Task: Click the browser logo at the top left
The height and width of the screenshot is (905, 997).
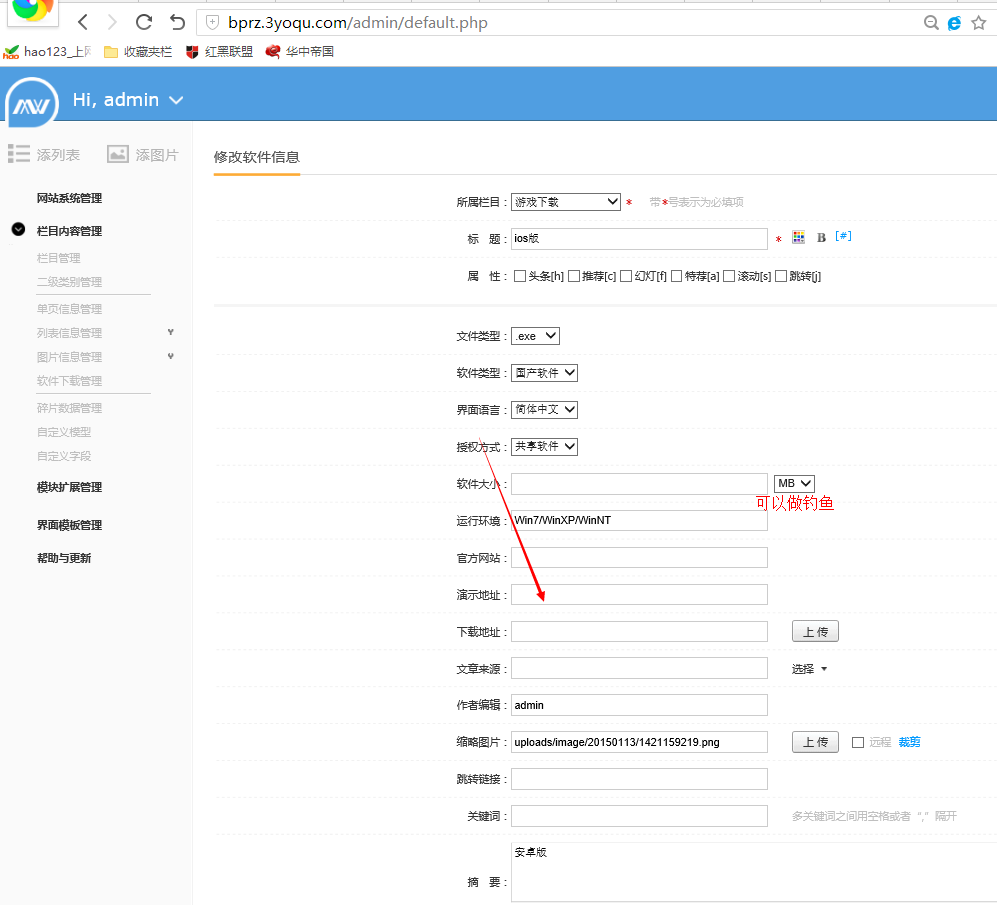Action: [x=32, y=11]
